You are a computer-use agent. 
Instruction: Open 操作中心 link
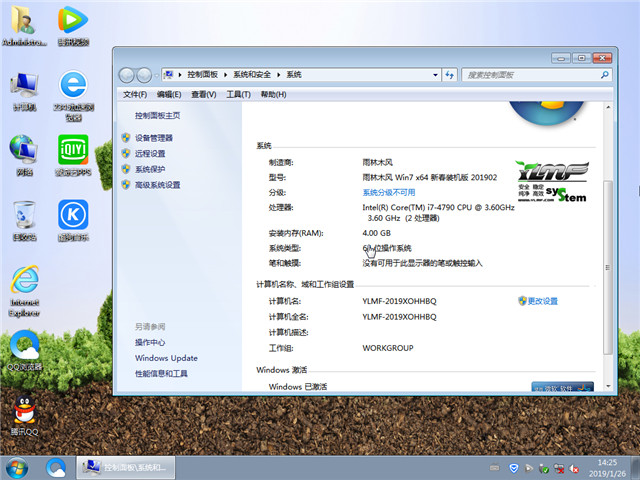150,342
